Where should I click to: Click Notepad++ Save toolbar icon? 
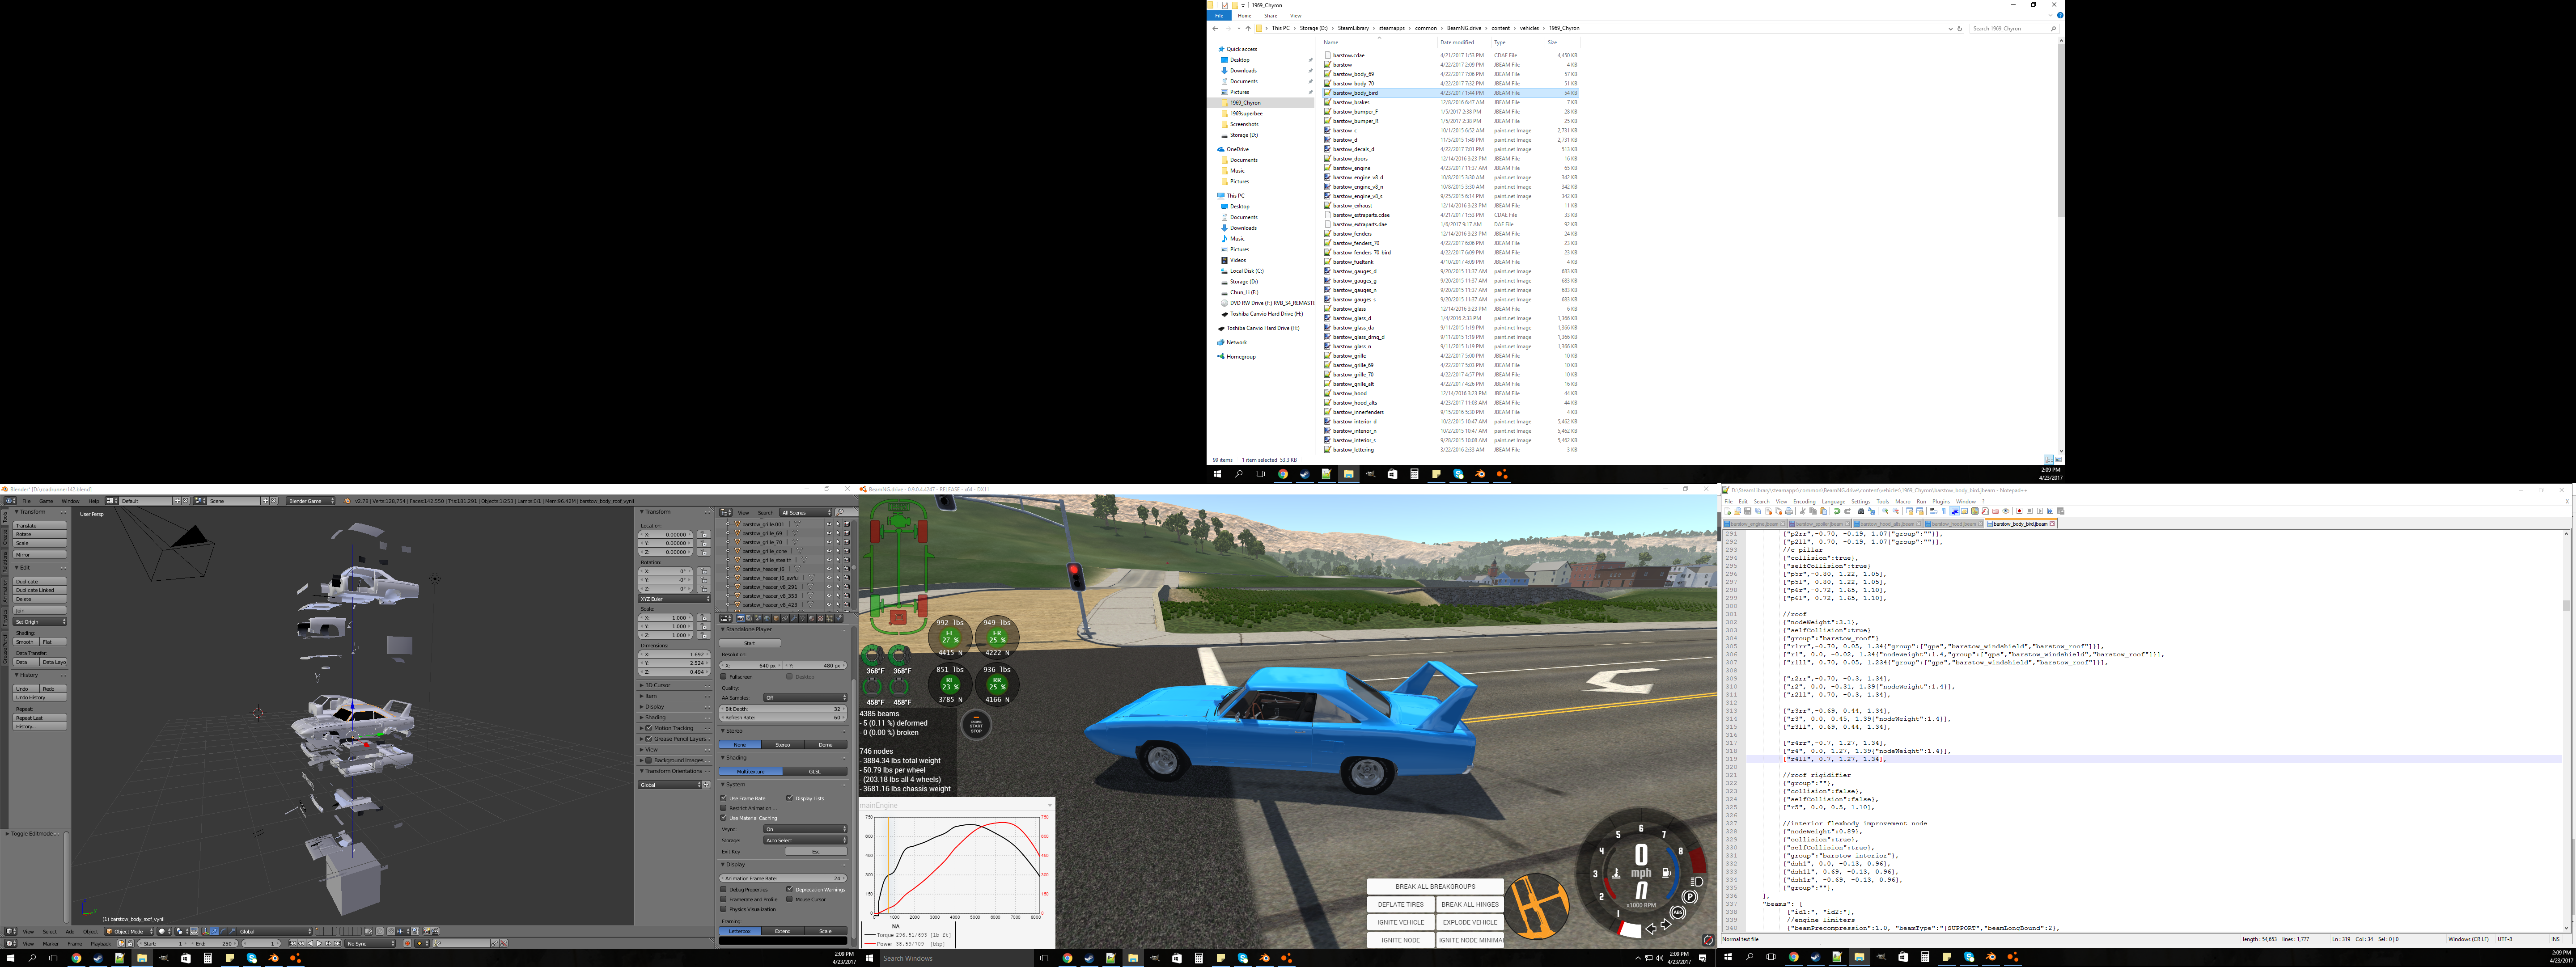coord(1748,511)
